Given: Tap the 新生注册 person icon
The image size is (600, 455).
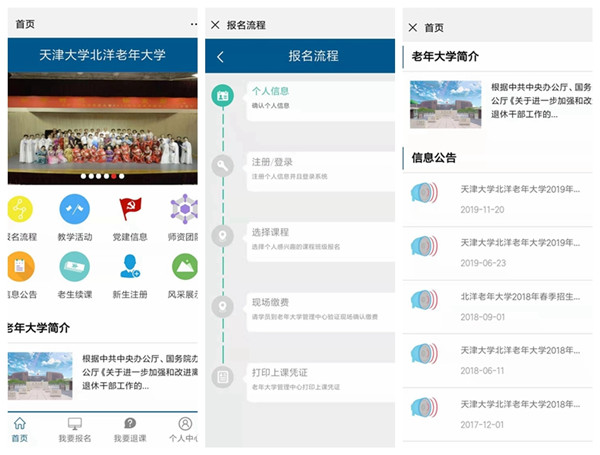Looking at the screenshot, I should (x=130, y=266).
